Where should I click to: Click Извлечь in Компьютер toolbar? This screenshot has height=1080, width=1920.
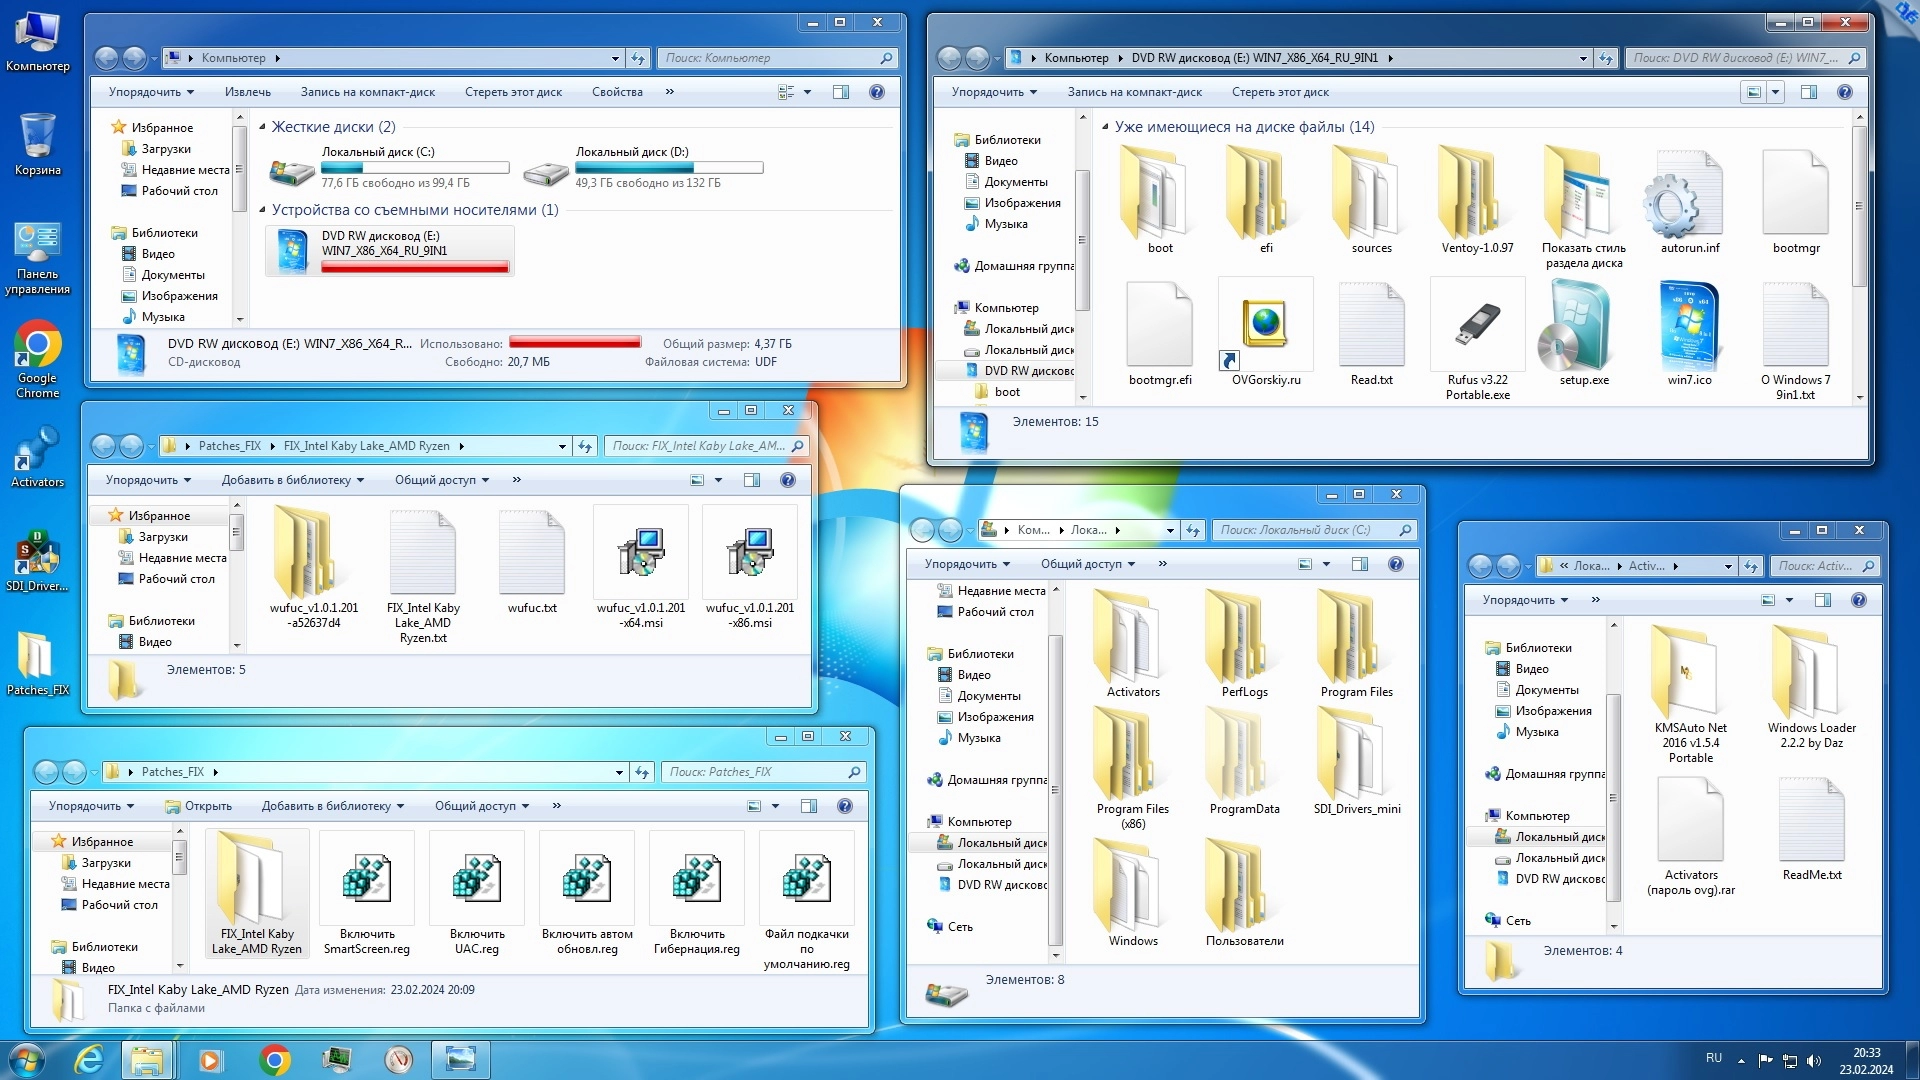pos(247,92)
